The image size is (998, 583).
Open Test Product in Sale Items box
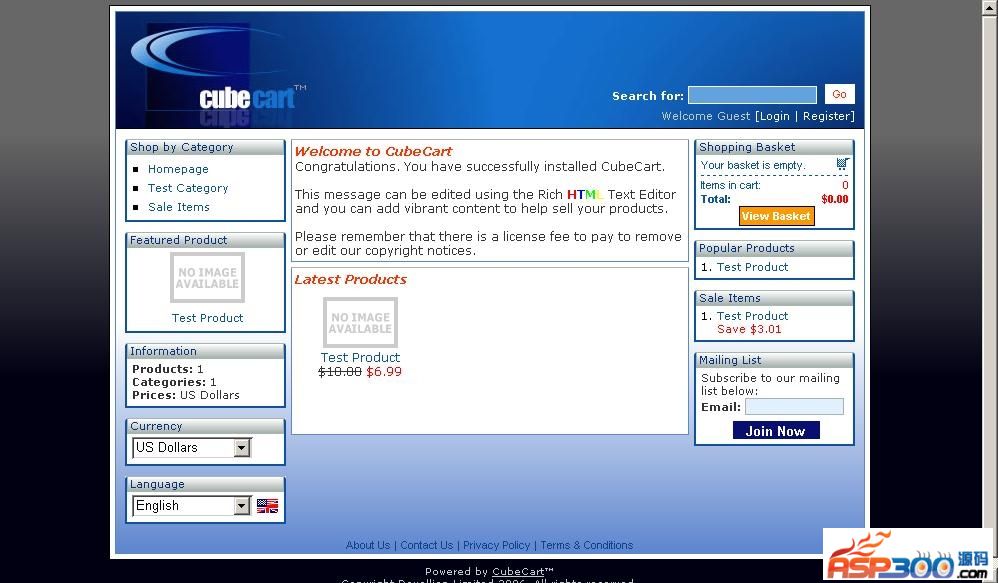coord(752,316)
